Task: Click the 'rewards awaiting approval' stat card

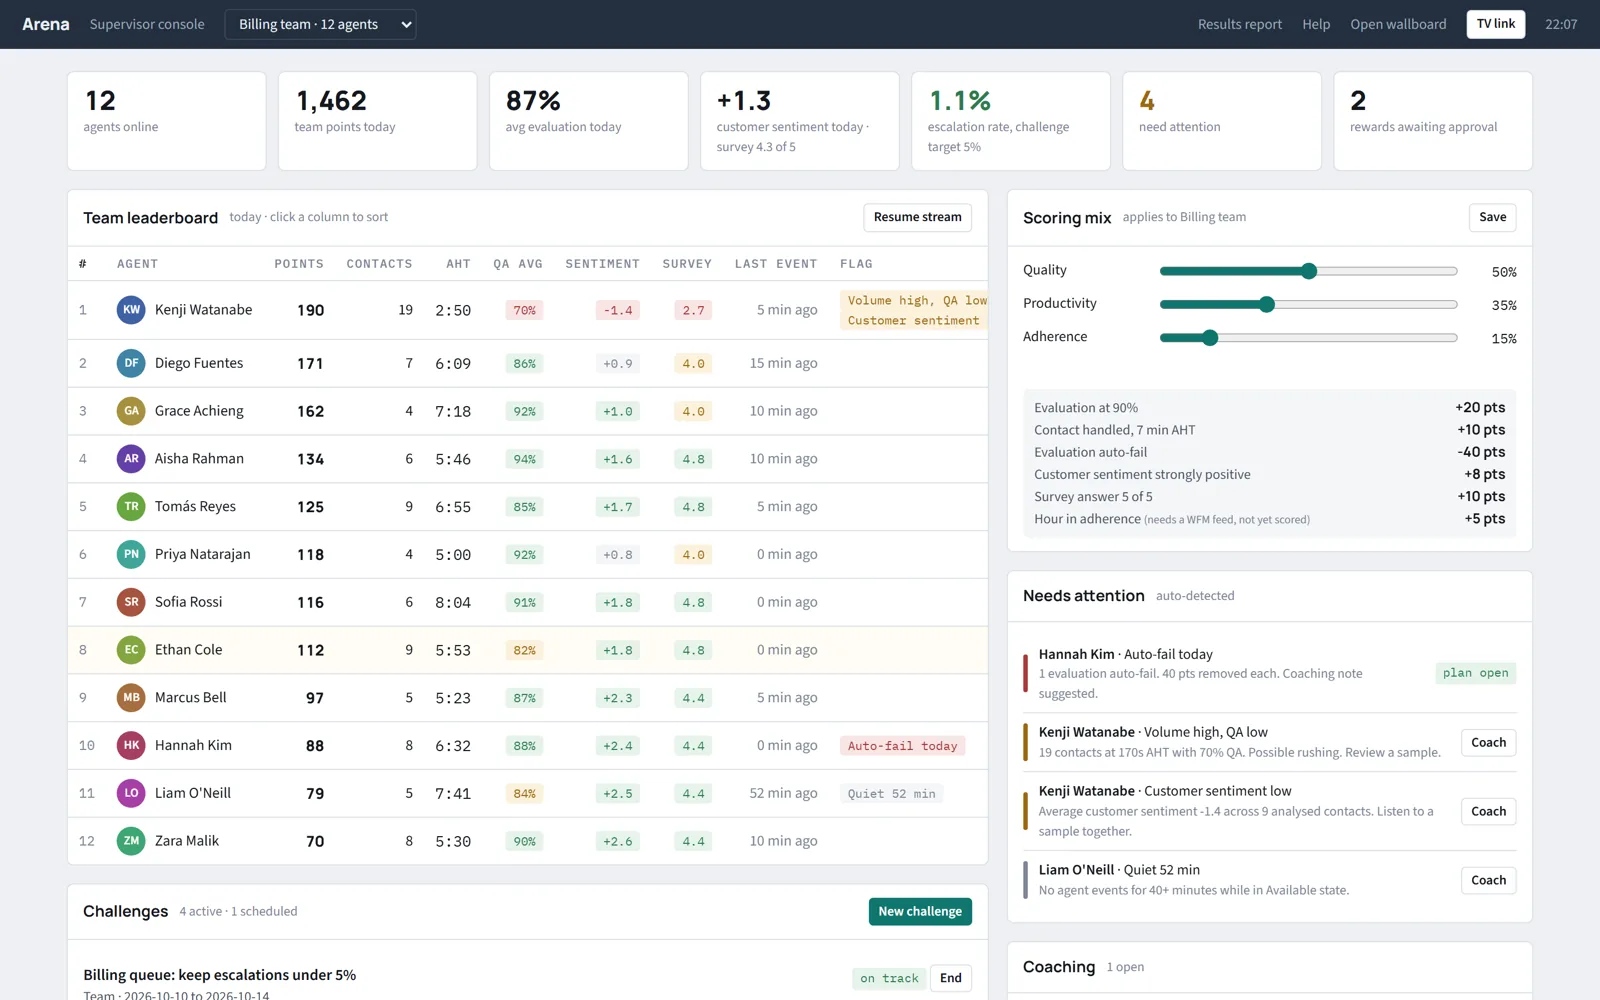Action: click(1432, 121)
